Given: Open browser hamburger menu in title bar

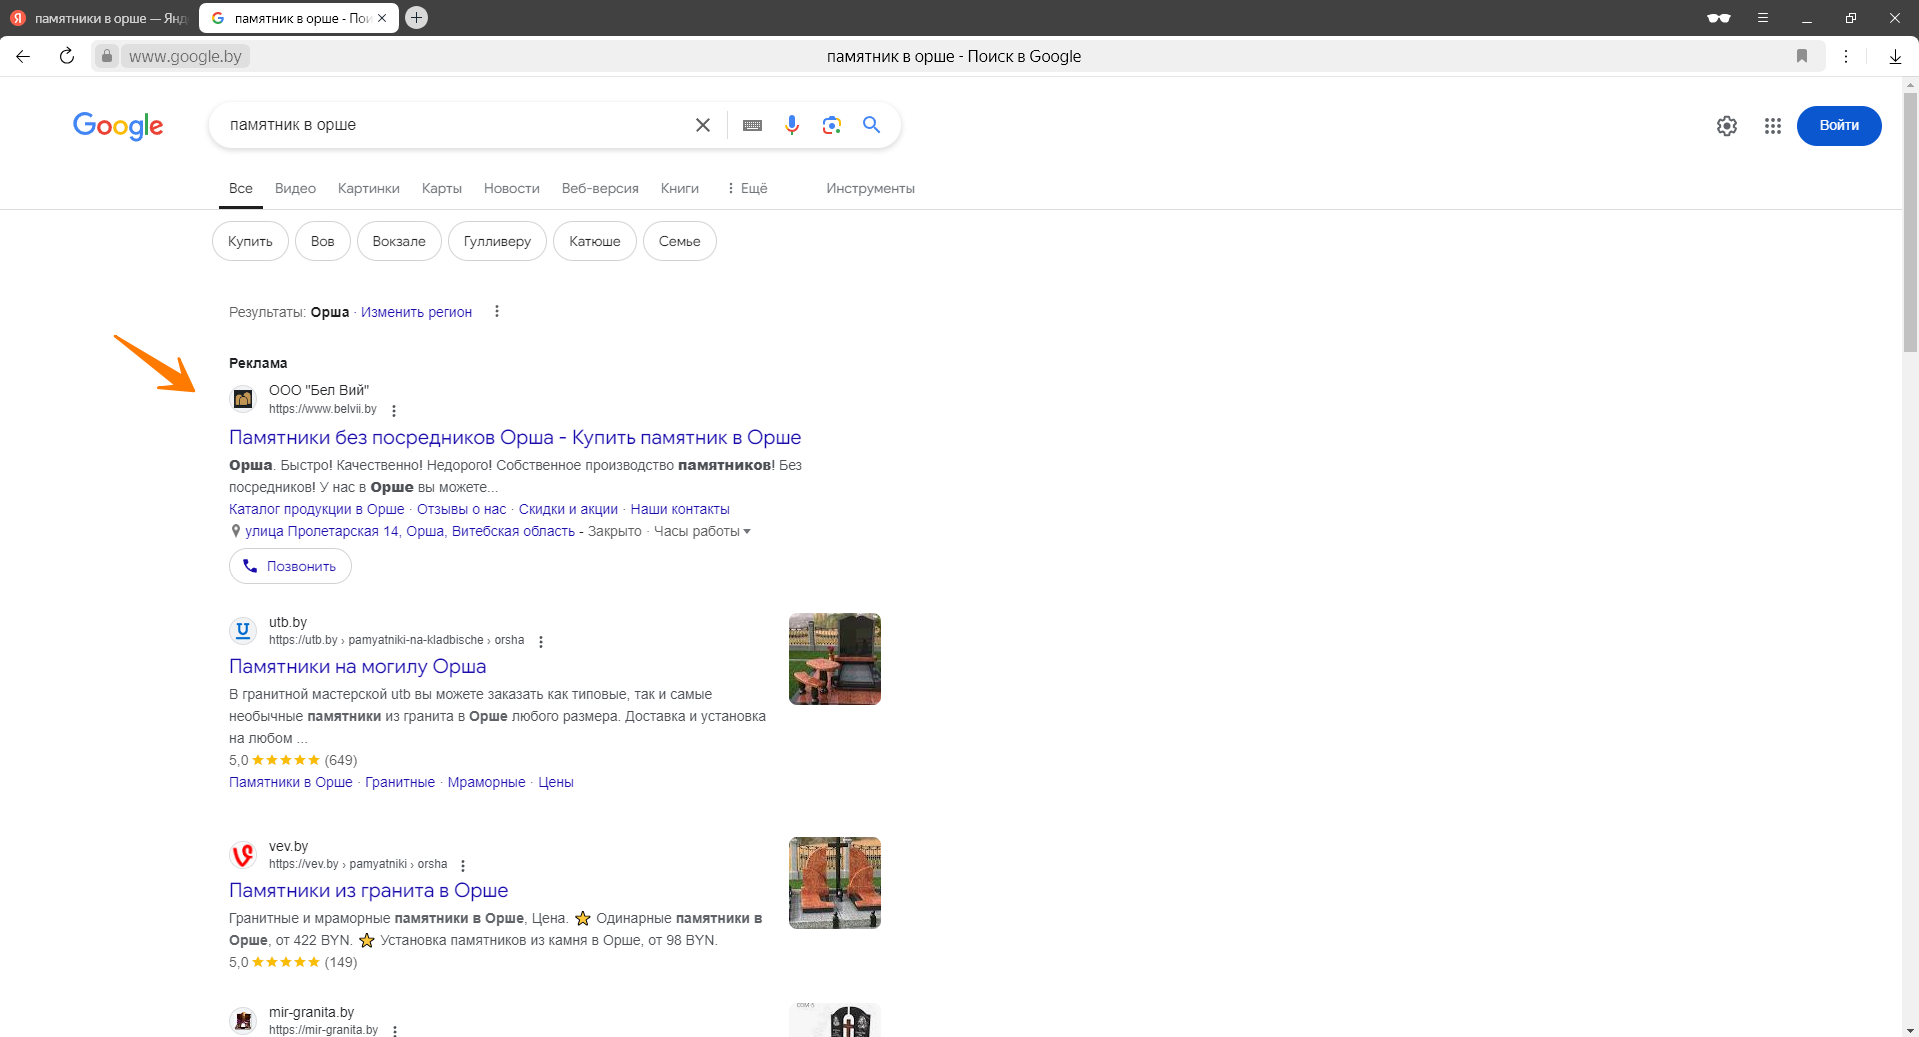Looking at the screenshot, I should click(x=1763, y=18).
